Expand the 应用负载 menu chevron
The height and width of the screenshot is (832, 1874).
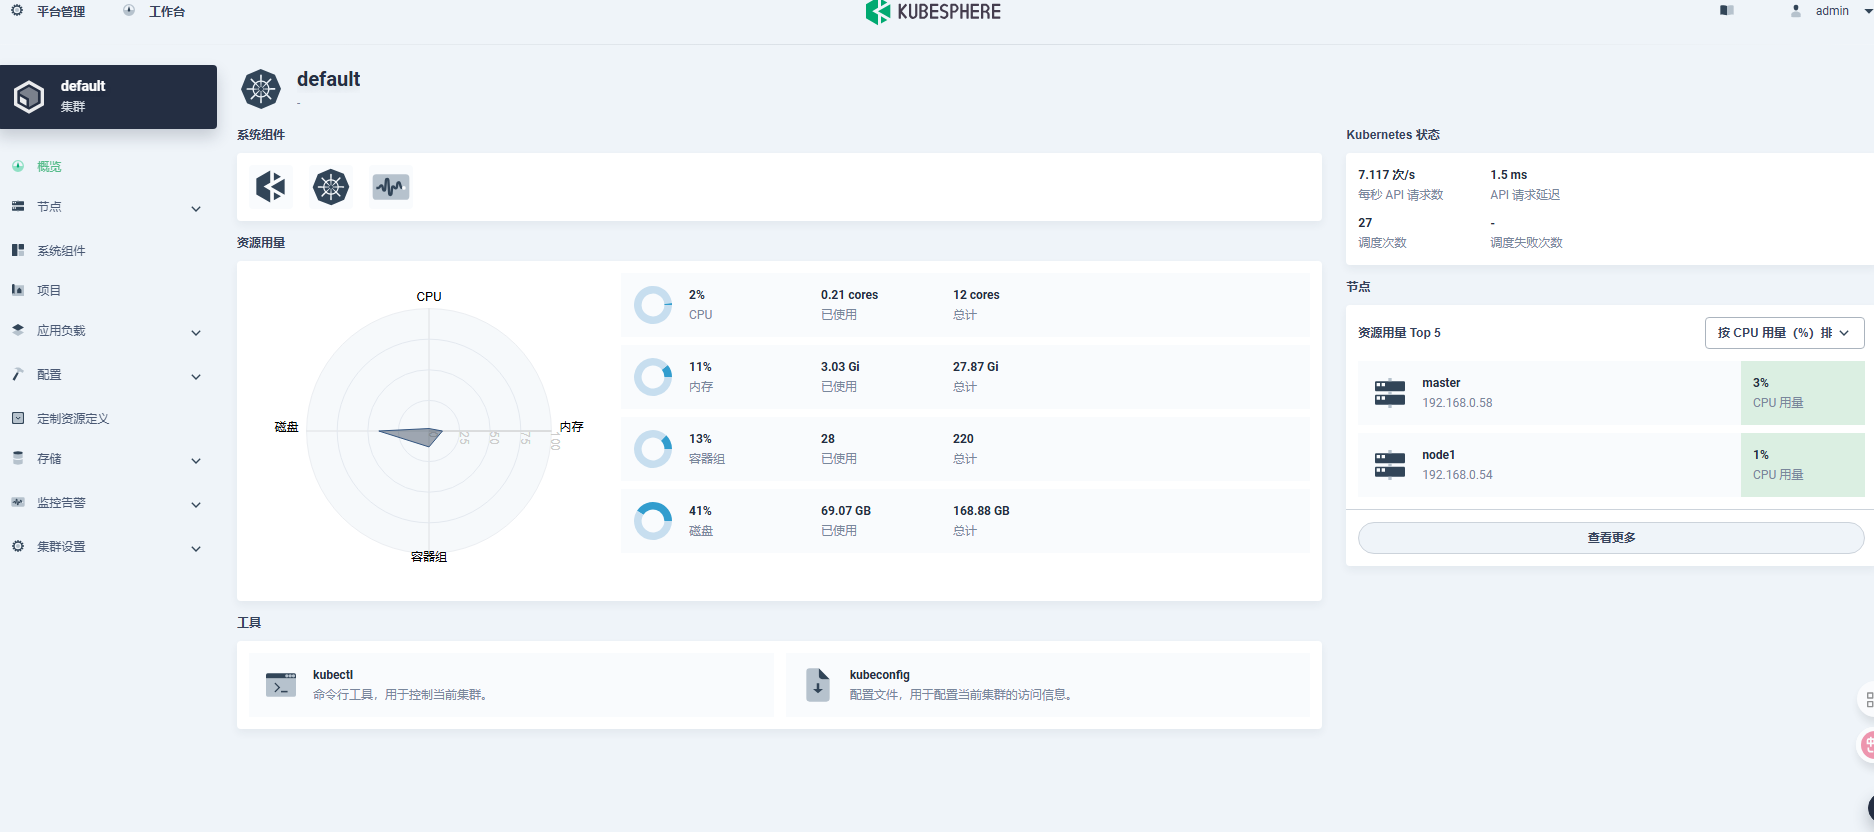point(196,333)
